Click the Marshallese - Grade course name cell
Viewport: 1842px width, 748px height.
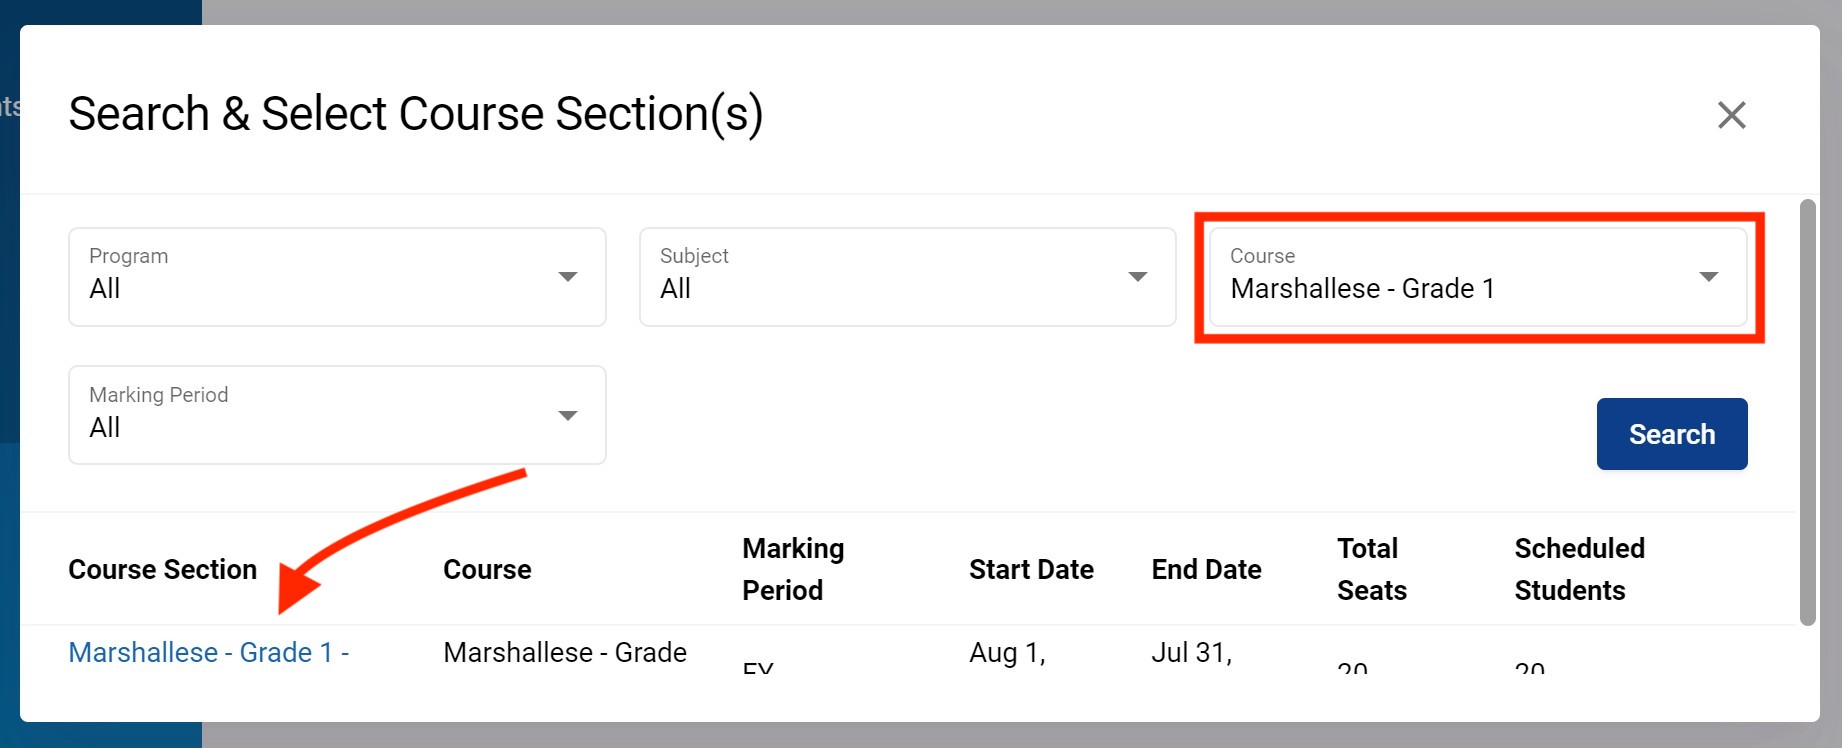coord(564,653)
